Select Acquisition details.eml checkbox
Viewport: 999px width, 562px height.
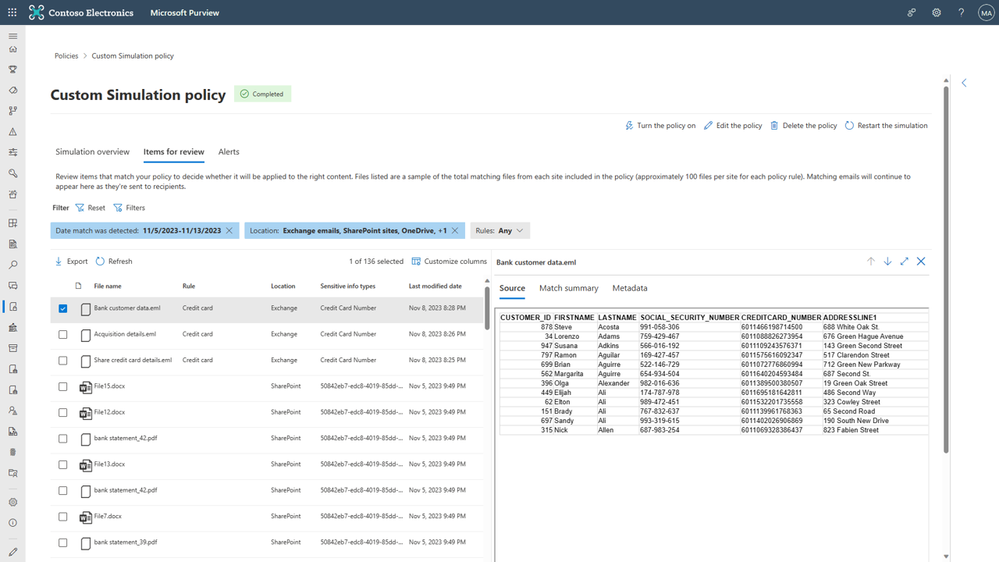pyautogui.click(x=62, y=335)
